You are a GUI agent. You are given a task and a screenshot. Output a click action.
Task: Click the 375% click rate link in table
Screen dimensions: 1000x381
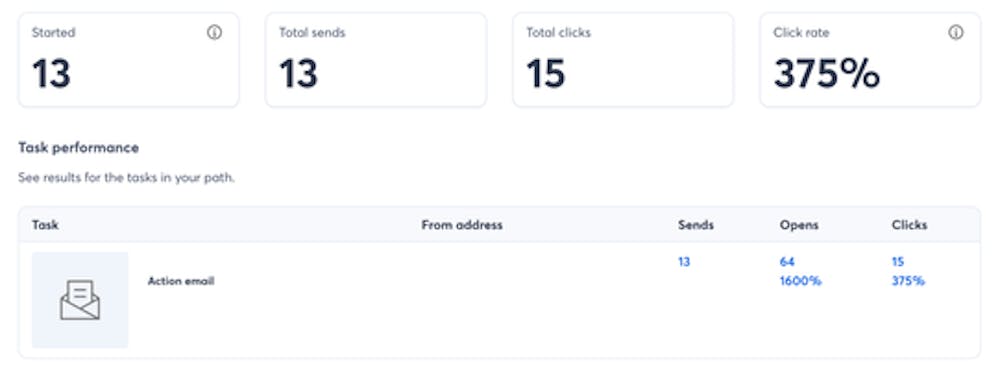coord(908,281)
